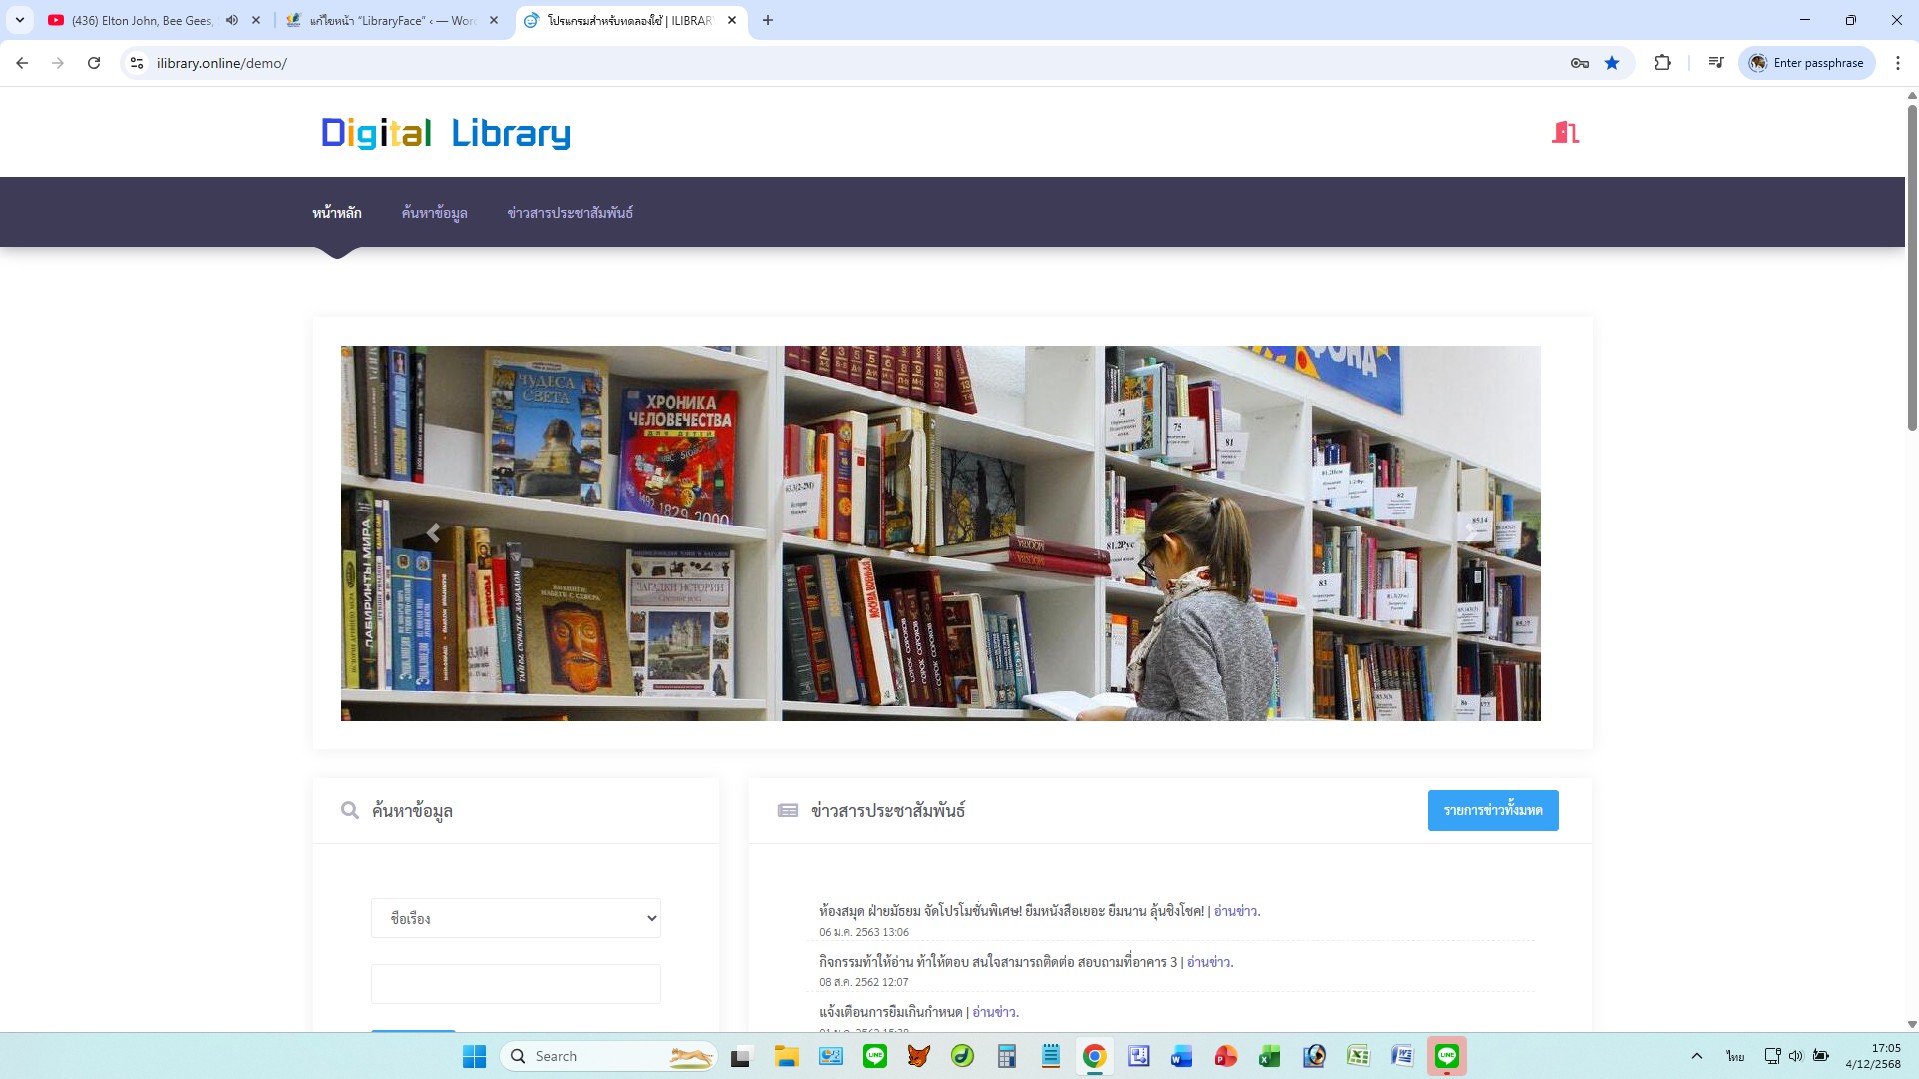The width and height of the screenshot is (1919, 1079).
Task: Open the tab search dropdown arrow
Action: (20, 20)
